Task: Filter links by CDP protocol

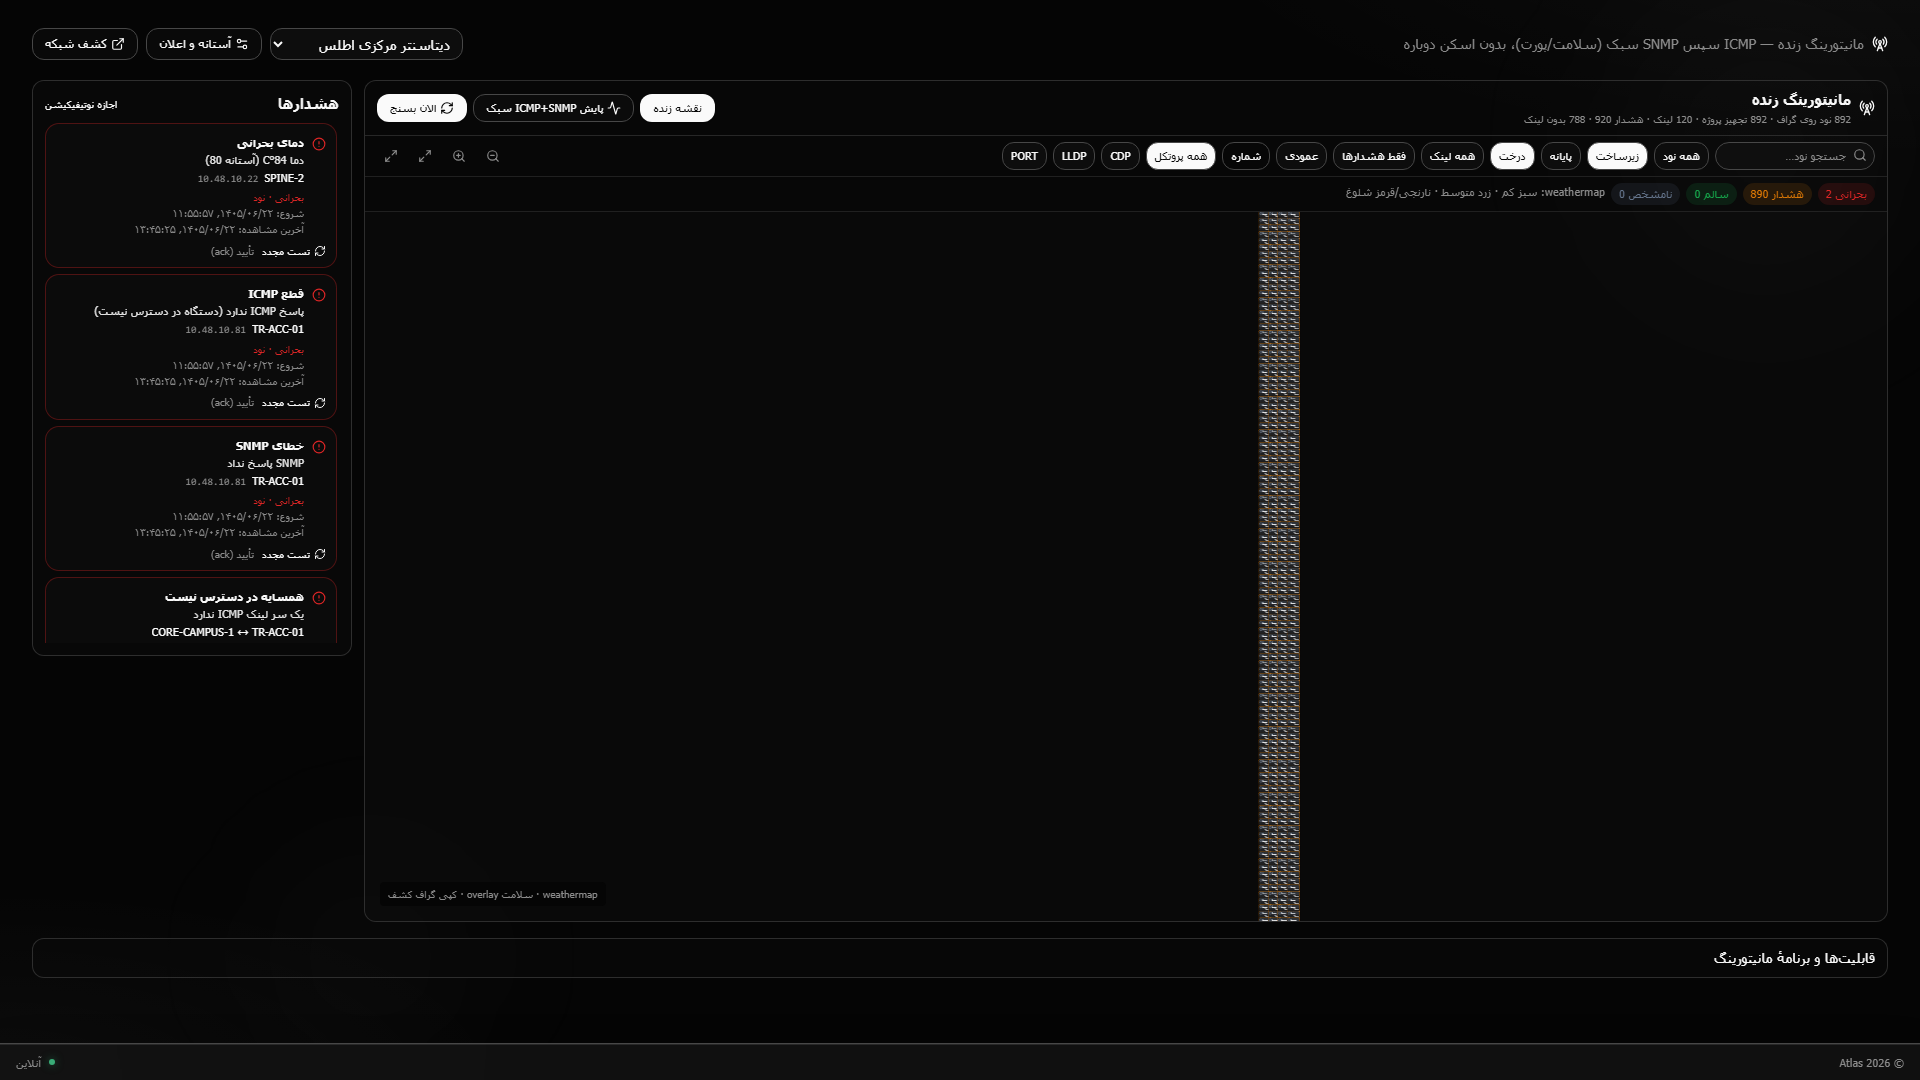Action: (x=1120, y=156)
